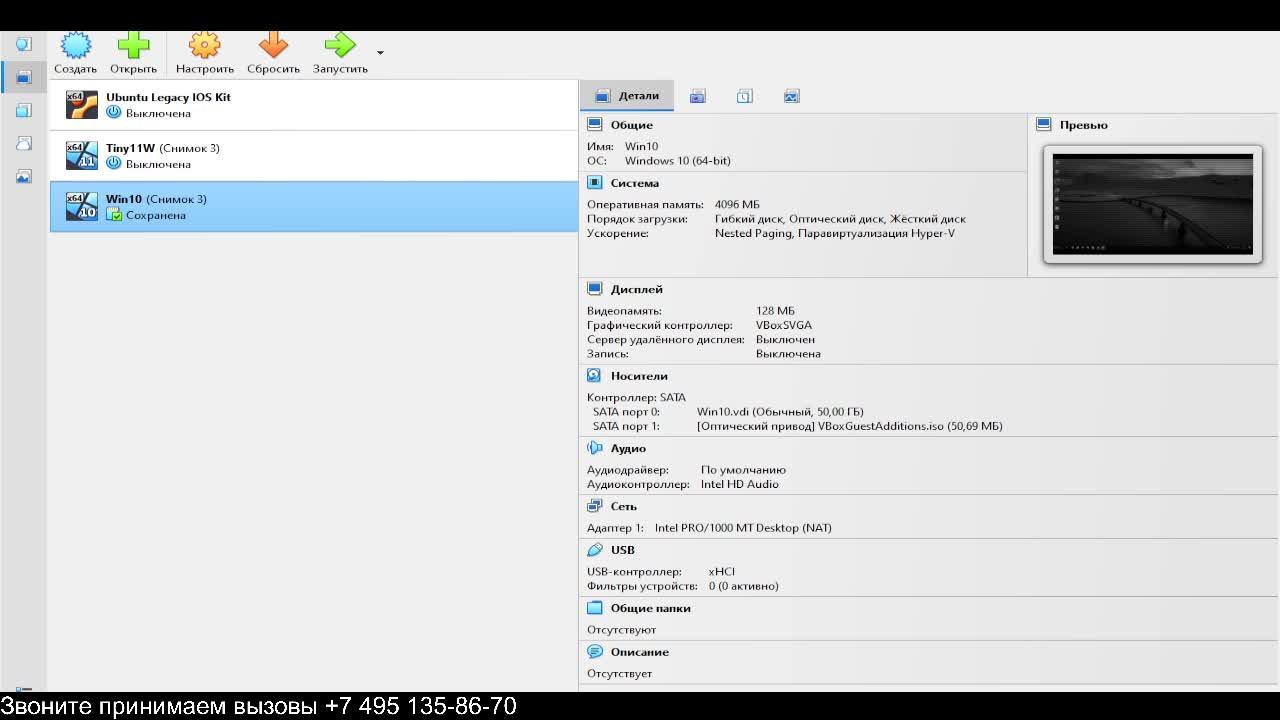
Task: Click the network icon beside Сеть
Action: pyautogui.click(x=595, y=506)
